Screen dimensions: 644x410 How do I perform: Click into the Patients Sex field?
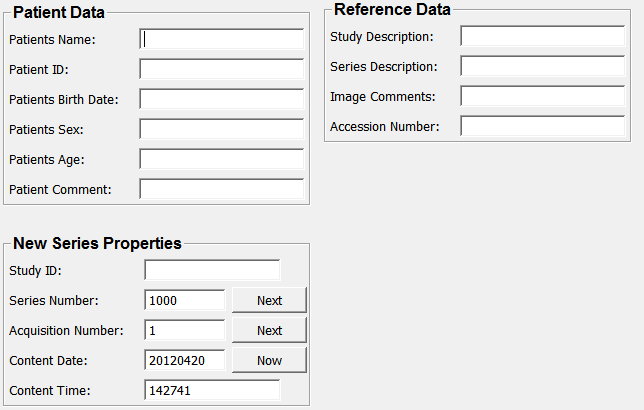pyautogui.click(x=221, y=129)
